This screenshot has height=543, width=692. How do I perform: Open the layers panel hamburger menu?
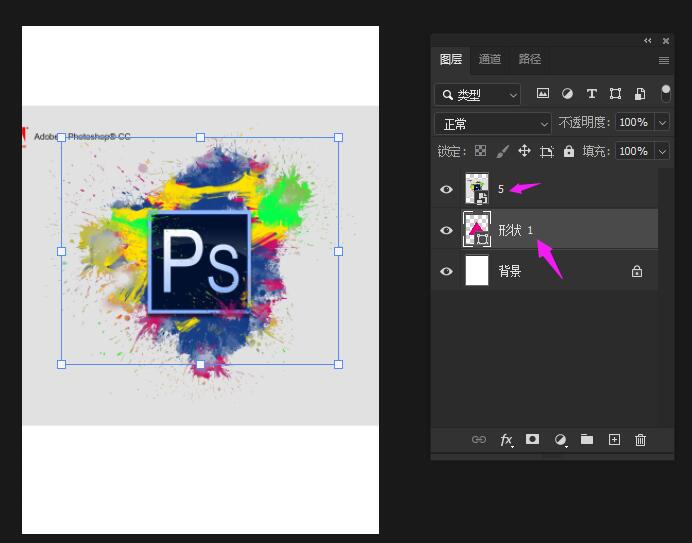[x=664, y=60]
